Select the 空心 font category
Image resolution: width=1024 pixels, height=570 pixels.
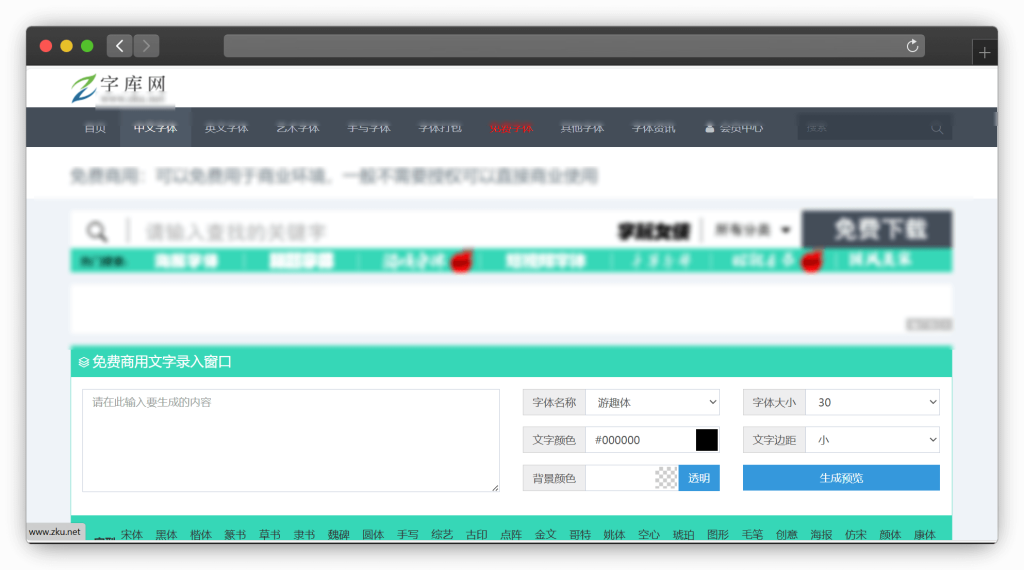pos(649,534)
